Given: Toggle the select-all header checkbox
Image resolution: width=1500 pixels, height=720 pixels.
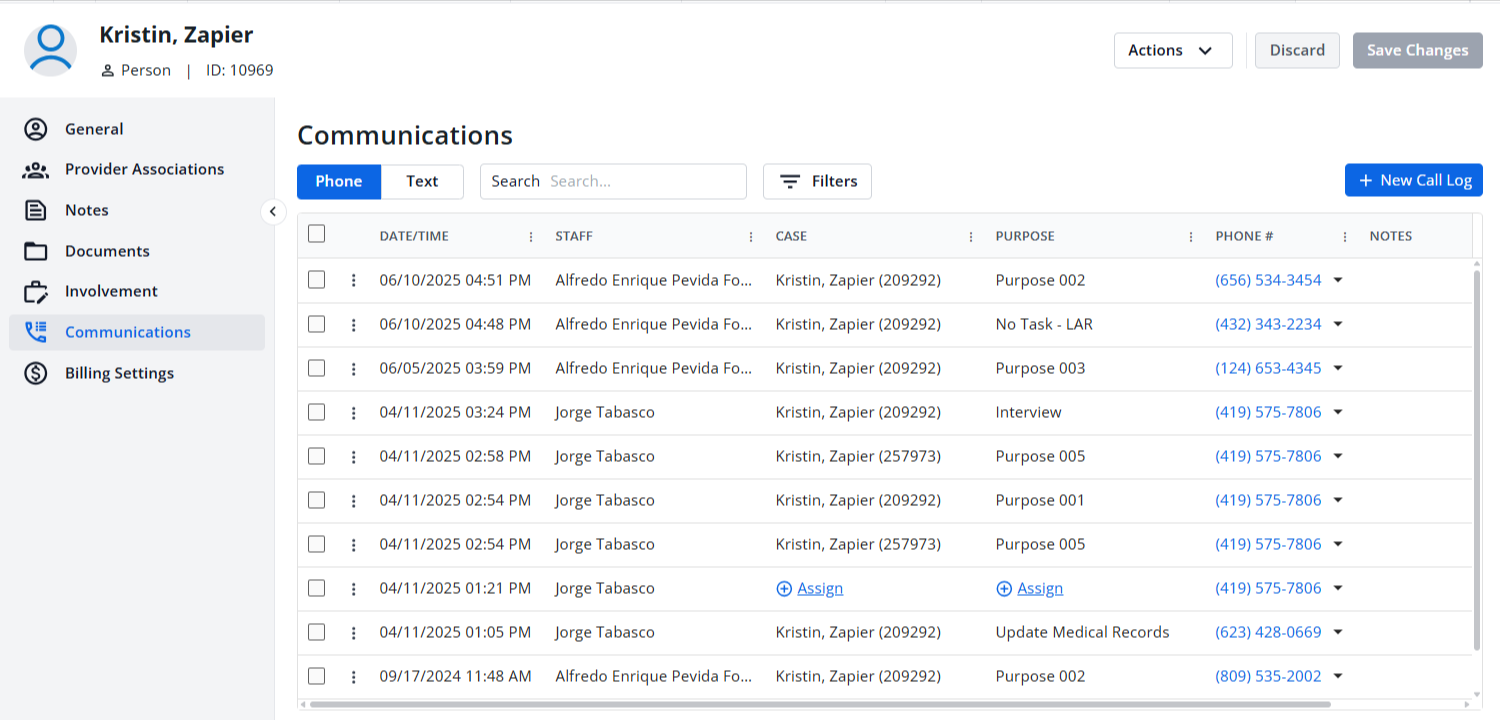Looking at the screenshot, I should click(317, 234).
